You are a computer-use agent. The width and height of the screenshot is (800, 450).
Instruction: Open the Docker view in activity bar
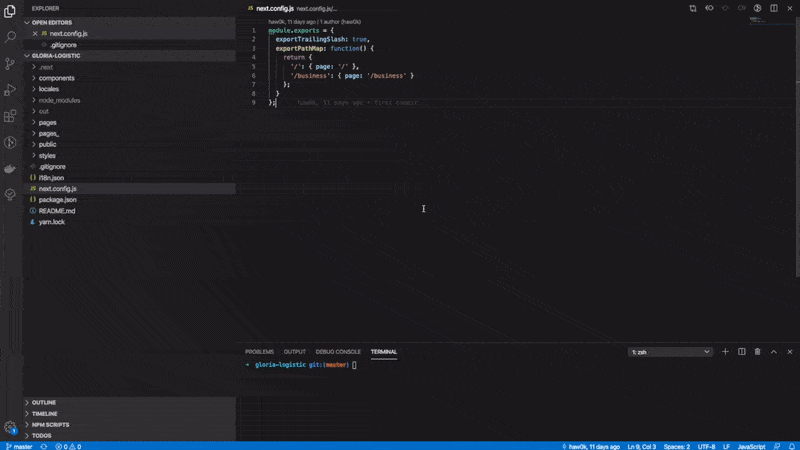click(10, 169)
